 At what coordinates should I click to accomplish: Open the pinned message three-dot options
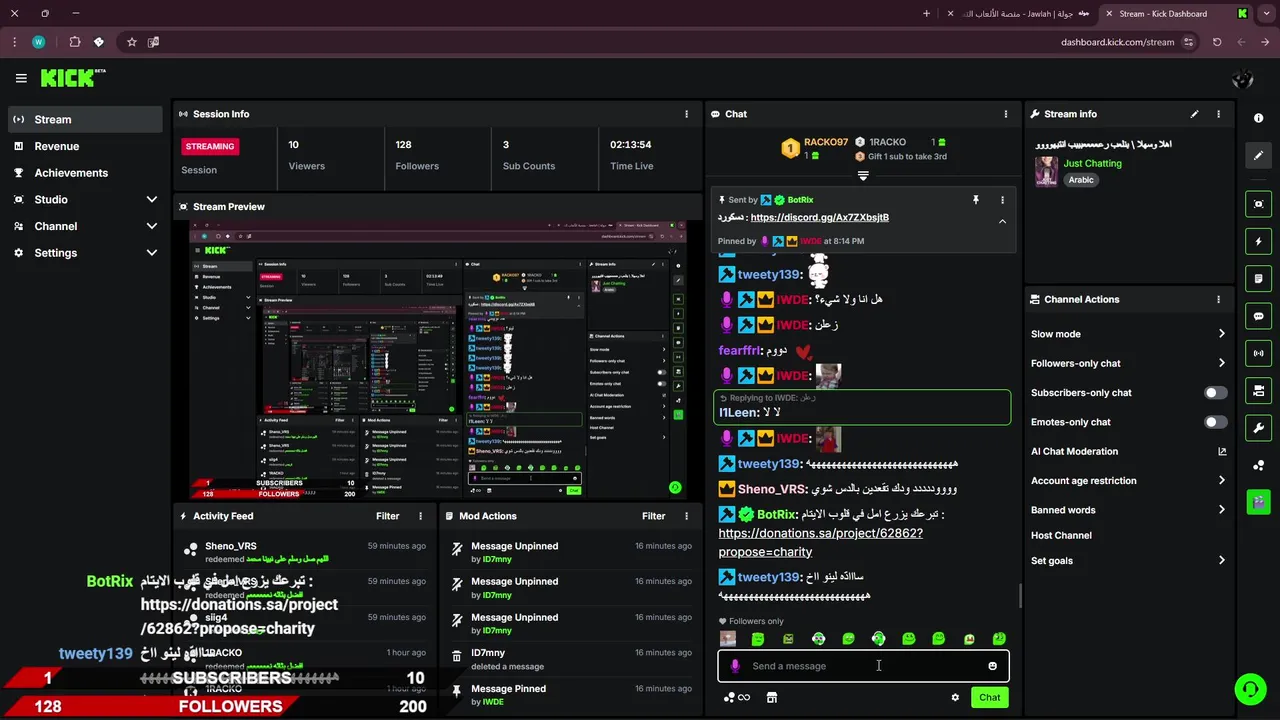1002,200
